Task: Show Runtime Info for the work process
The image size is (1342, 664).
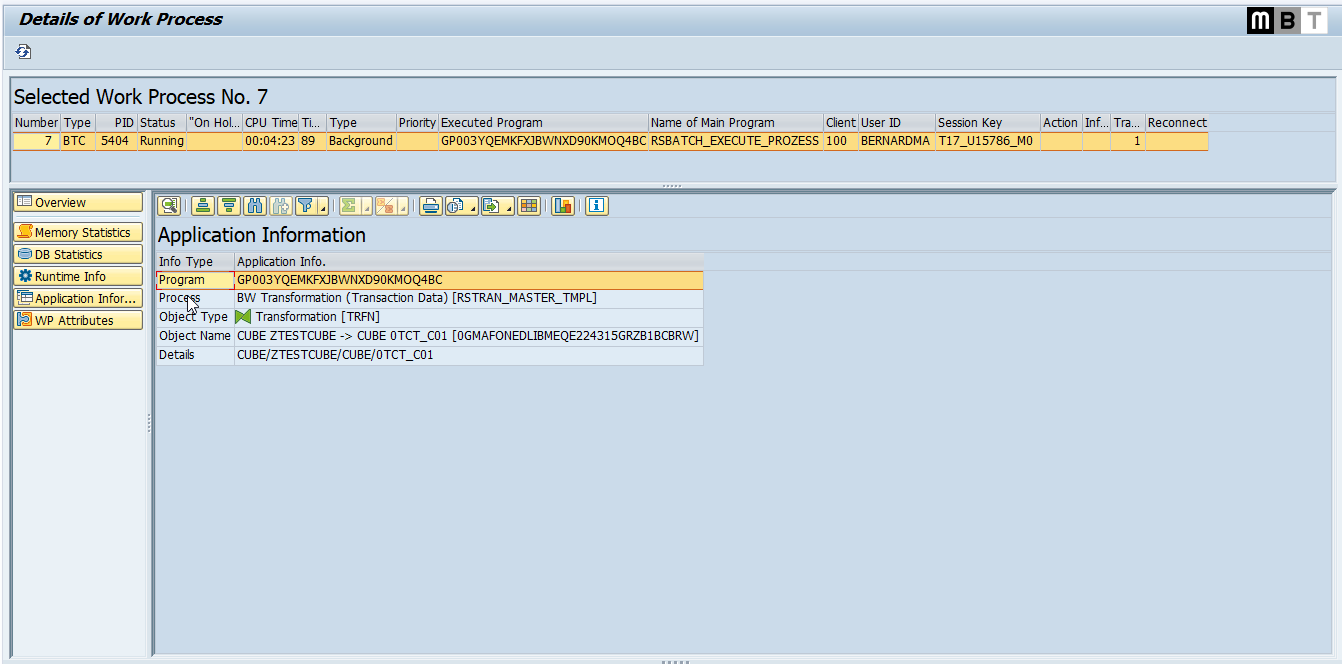Action: [78, 276]
